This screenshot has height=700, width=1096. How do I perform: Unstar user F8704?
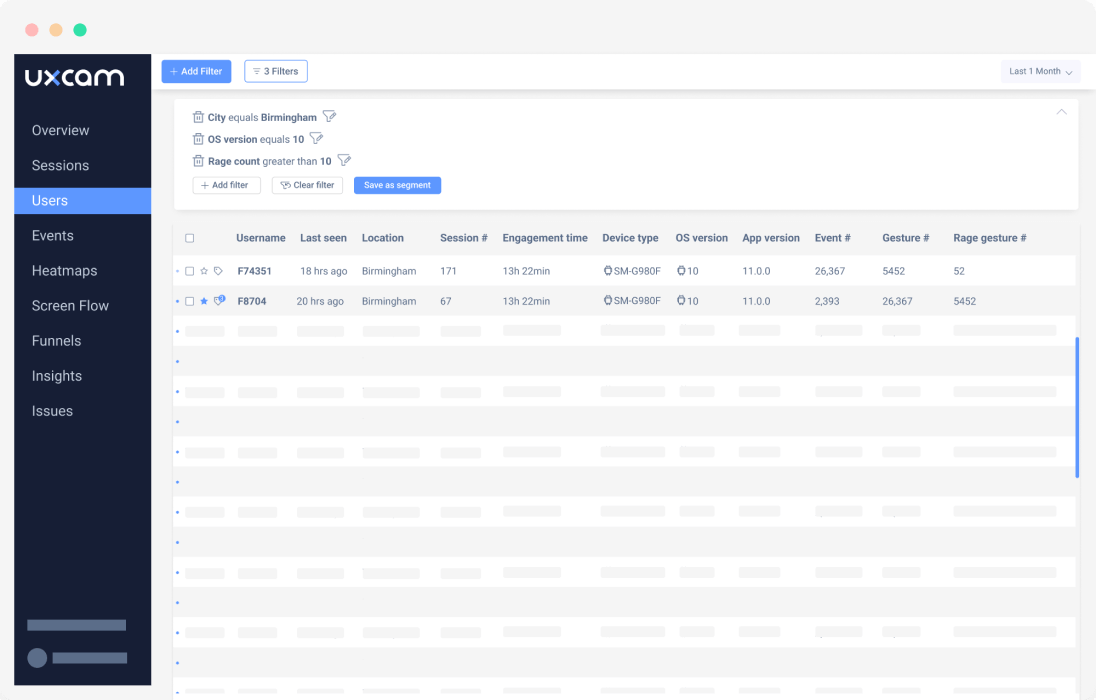(206, 301)
